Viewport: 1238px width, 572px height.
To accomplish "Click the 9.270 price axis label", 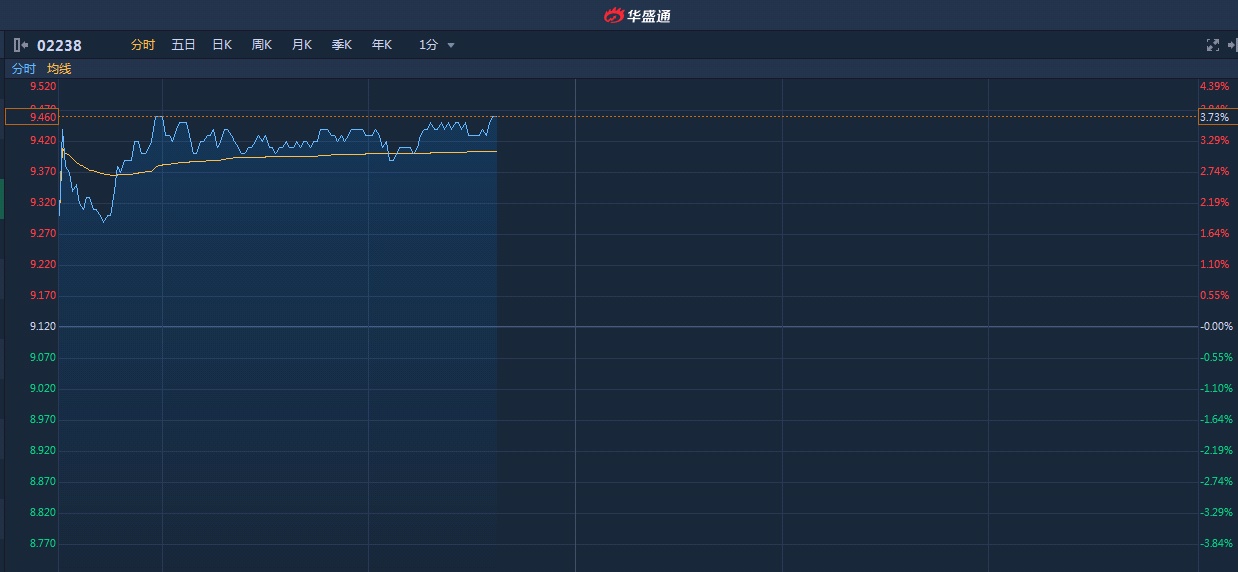I will 43,234.
